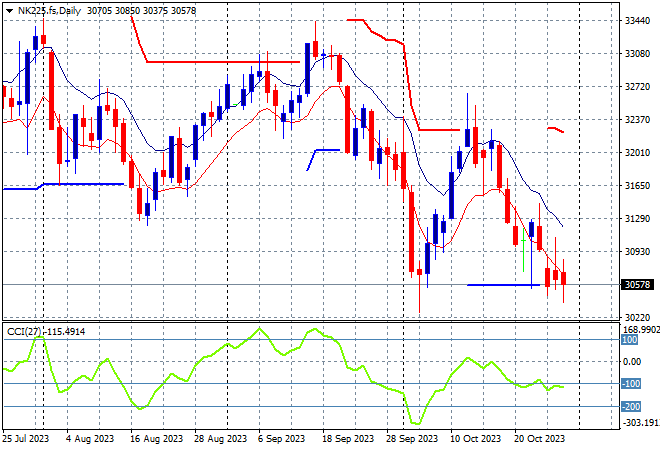This screenshot has width=660, height=450.
Task: Click the red resistance line near 32370
Action: point(439,130)
